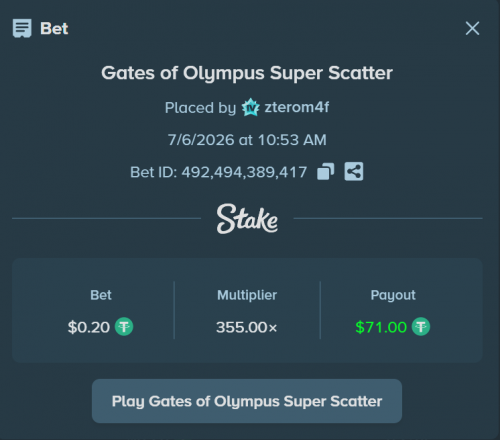Click the "Placed by" text
500x440 pixels.
click(200, 108)
